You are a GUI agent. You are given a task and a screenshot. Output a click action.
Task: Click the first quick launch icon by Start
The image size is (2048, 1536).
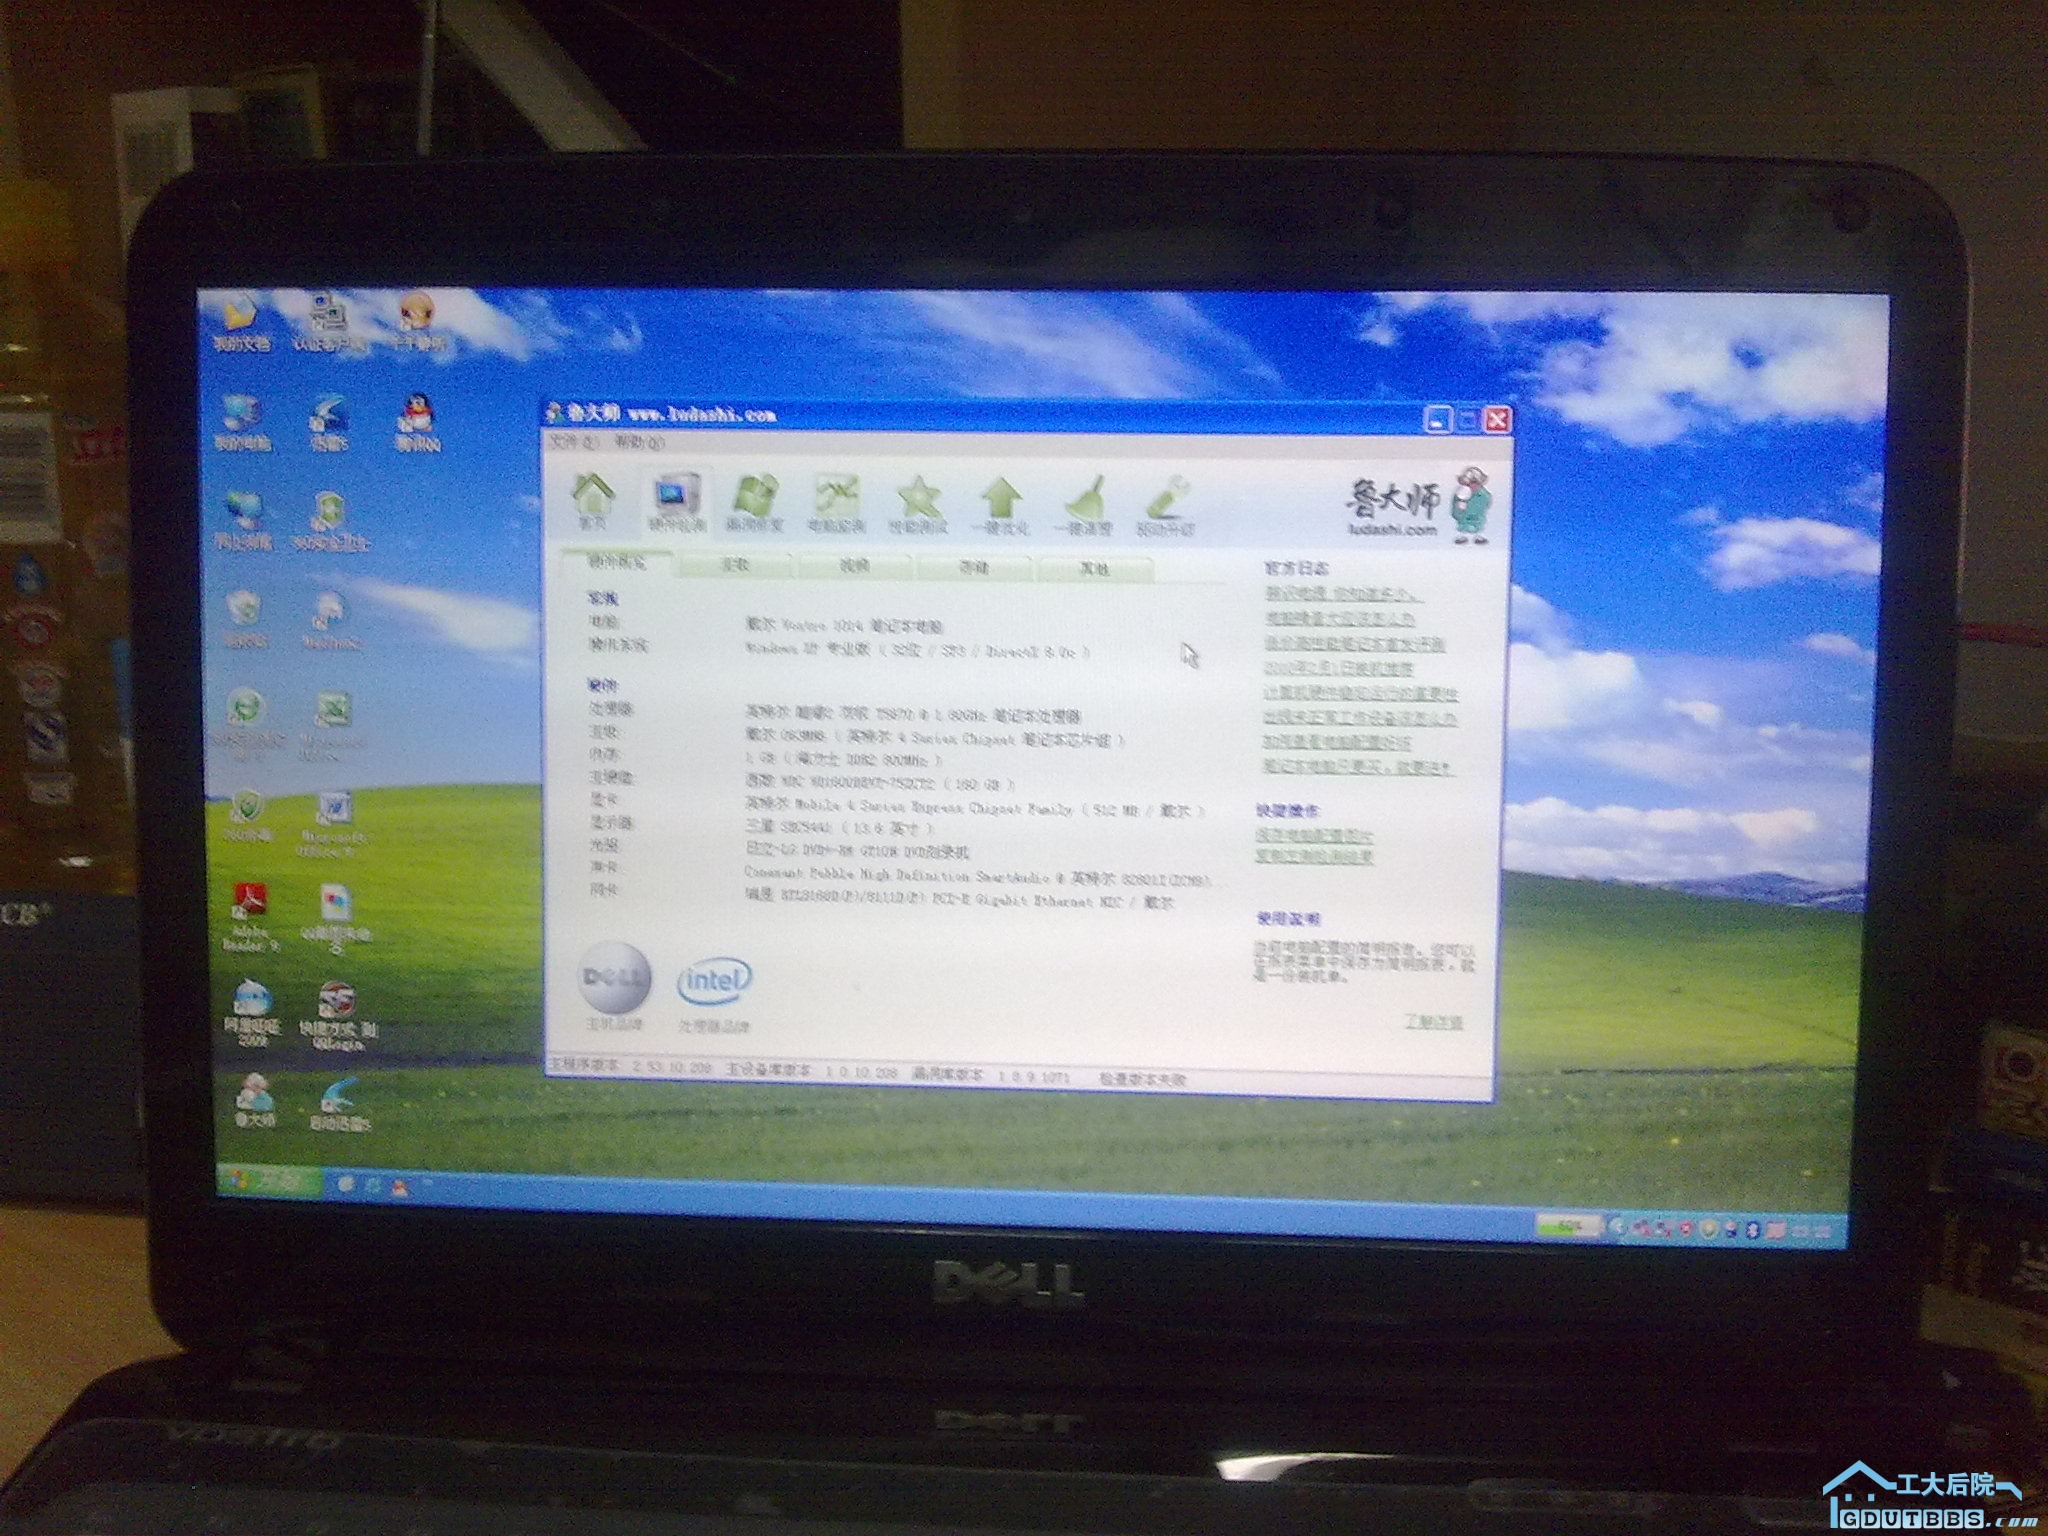[x=346, y=1185]
